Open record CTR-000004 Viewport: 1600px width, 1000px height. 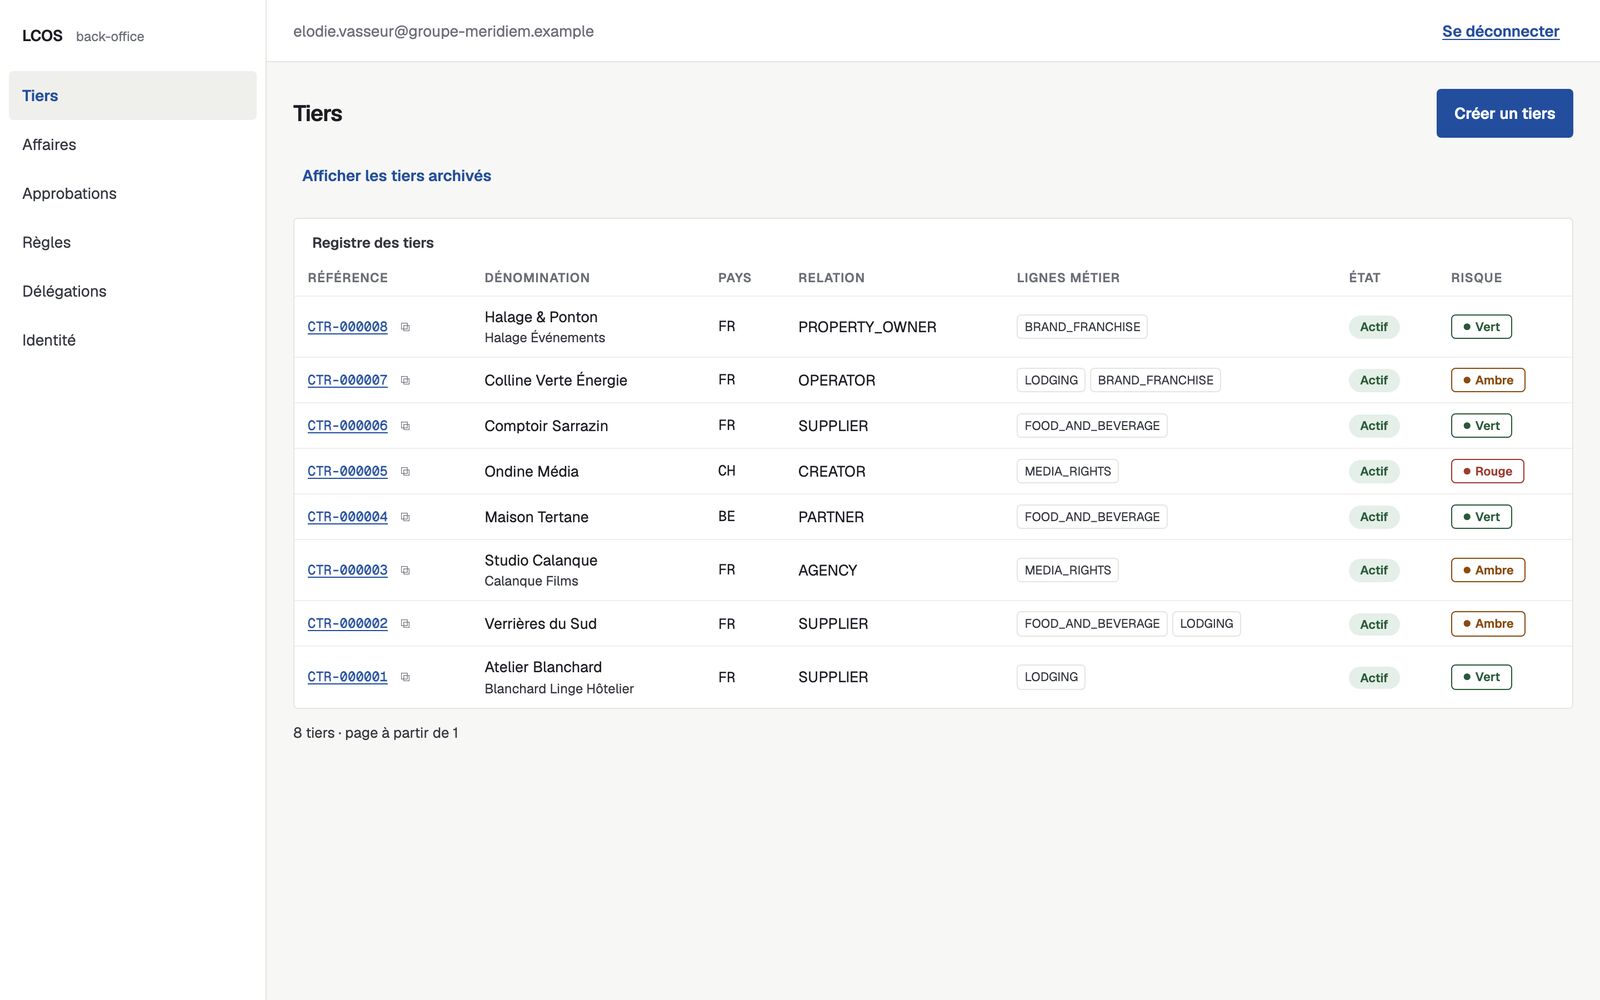pos(347,517)
